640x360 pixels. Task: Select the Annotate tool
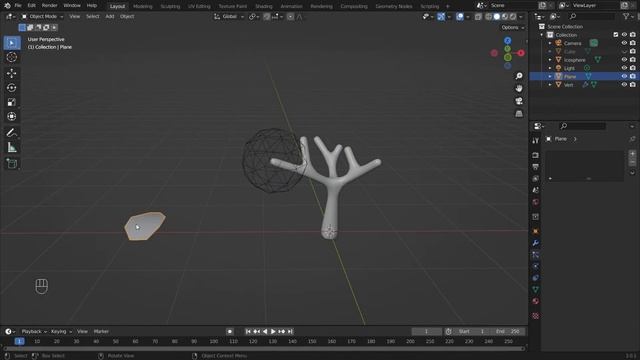[x=12, y=133]
